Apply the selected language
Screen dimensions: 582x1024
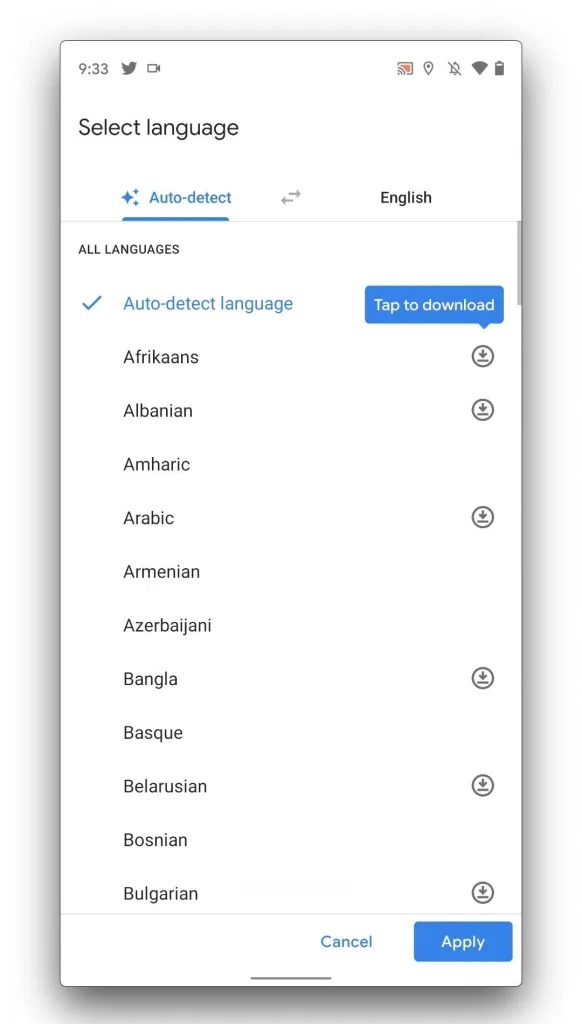click(462, 942)
